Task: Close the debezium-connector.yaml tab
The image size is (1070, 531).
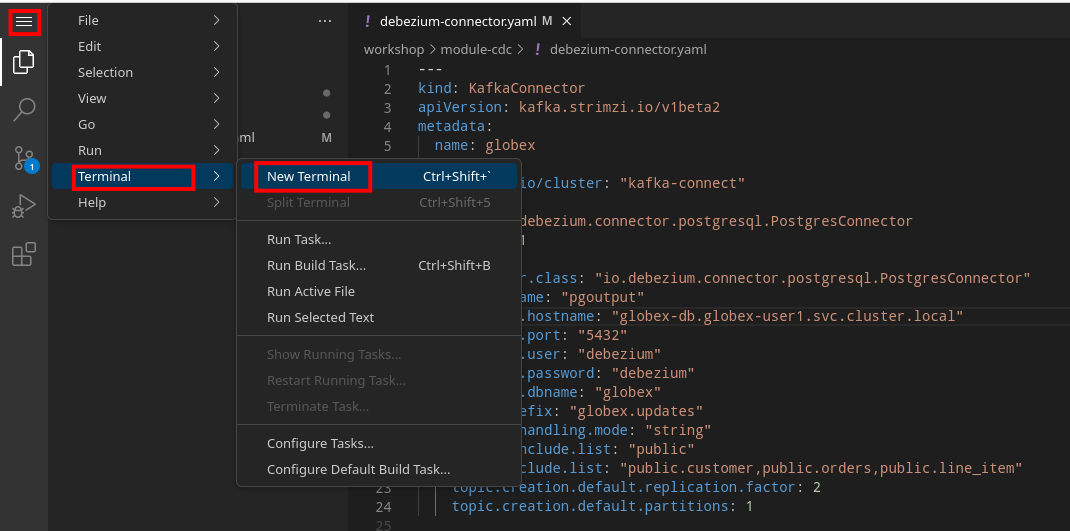Action: pyautogui.click(x=566, y=21)
